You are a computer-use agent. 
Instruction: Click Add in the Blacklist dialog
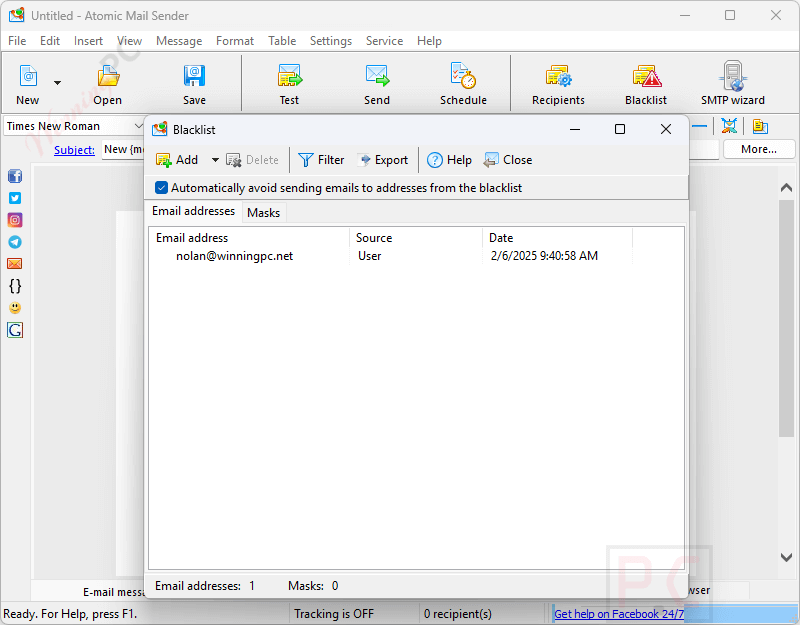(x=177, y=160)
